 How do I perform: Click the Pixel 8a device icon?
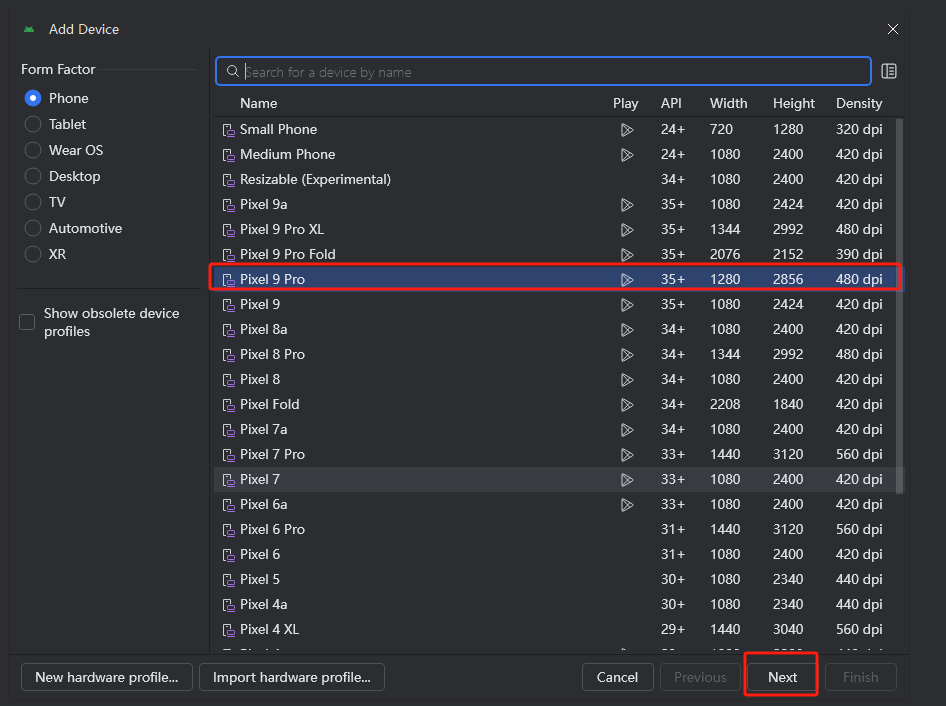(229, 330)
